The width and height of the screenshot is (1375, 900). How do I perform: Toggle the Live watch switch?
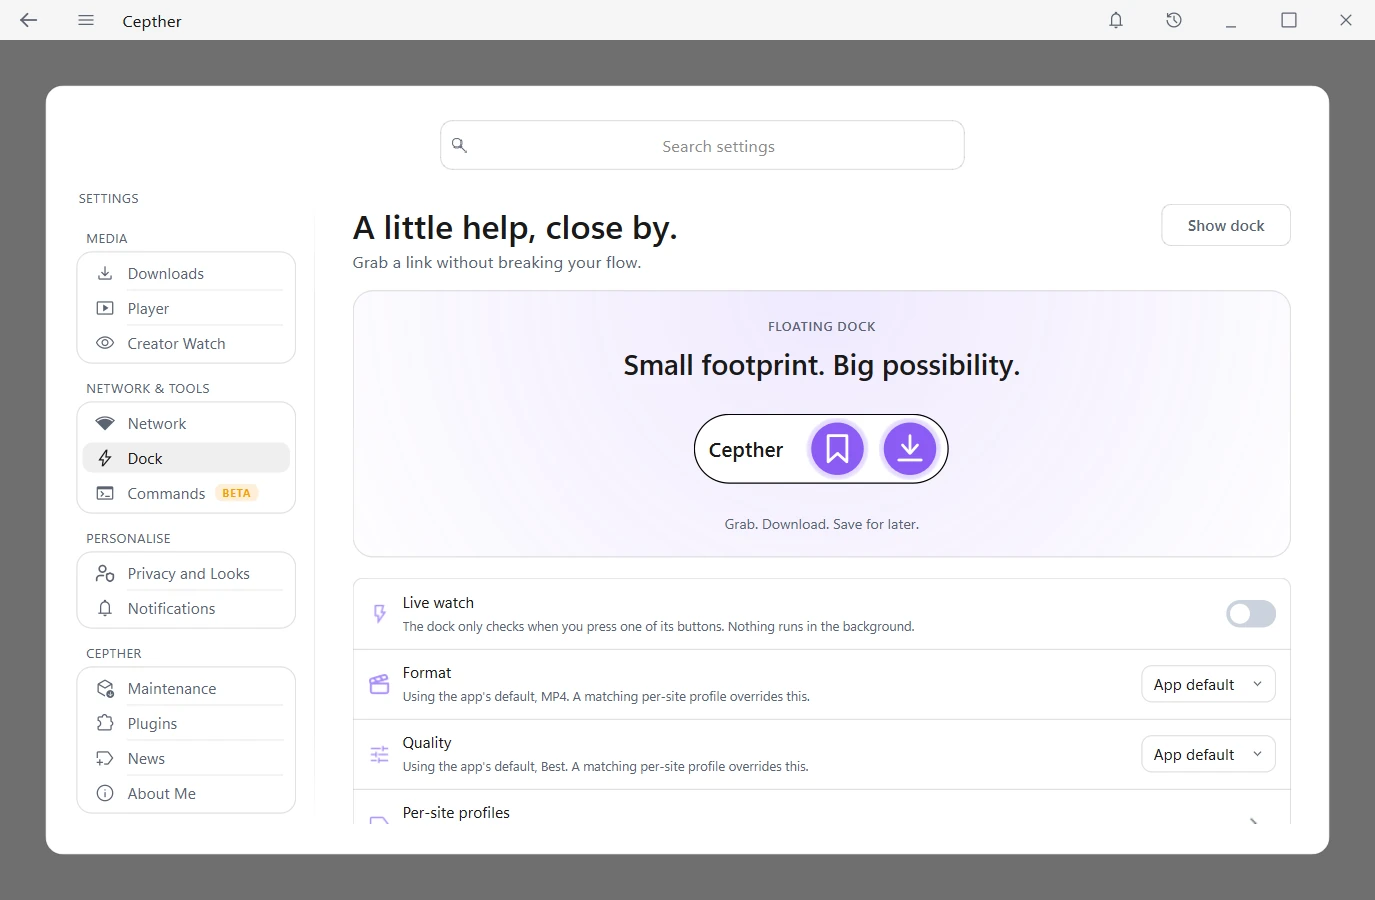(x=1251, y=614)
